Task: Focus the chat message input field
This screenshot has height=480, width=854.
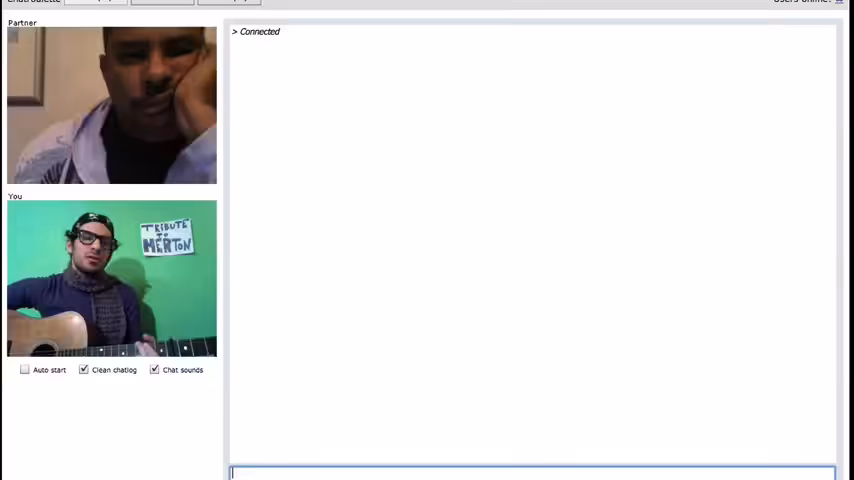Action: (x=532, y=473)
